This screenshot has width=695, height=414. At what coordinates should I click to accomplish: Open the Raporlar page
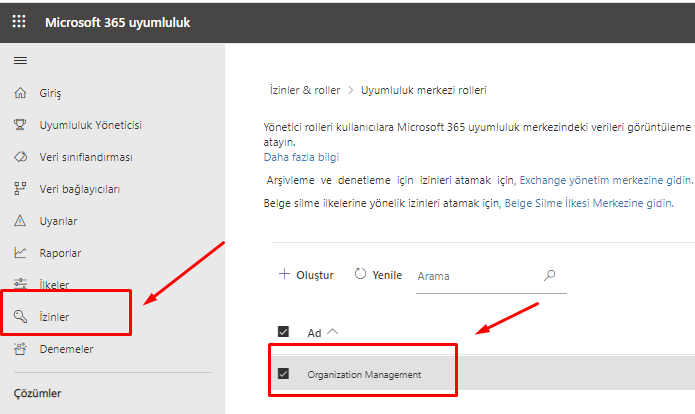[60, 253]
